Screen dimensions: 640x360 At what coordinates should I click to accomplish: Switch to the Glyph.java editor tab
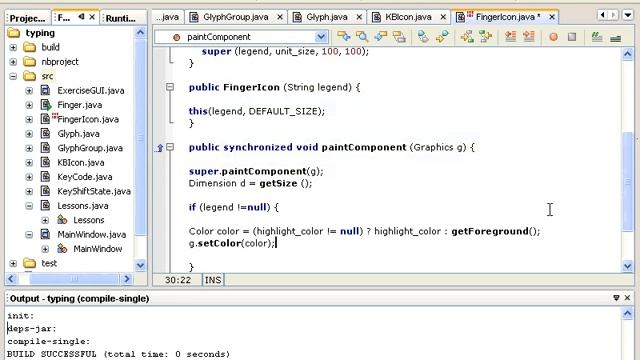click(x=327, y=17)
